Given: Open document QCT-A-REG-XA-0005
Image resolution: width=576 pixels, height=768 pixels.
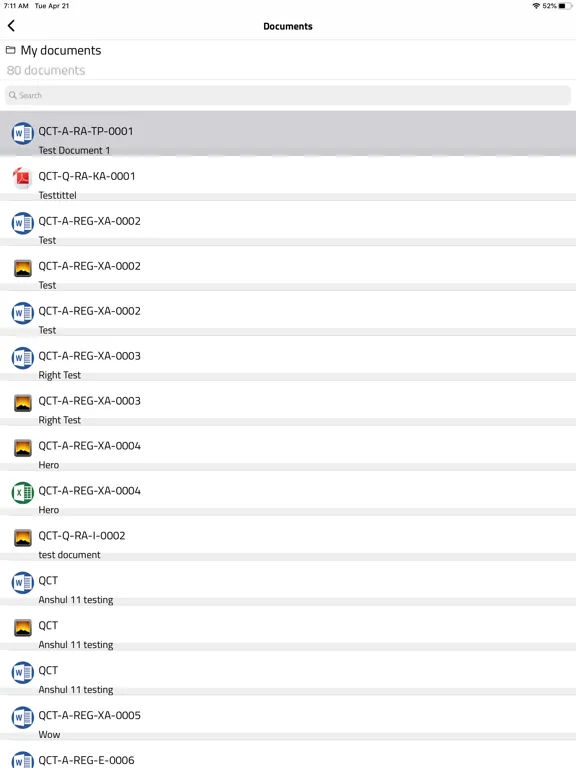Looking at the screenshot, I should (288, 718).
